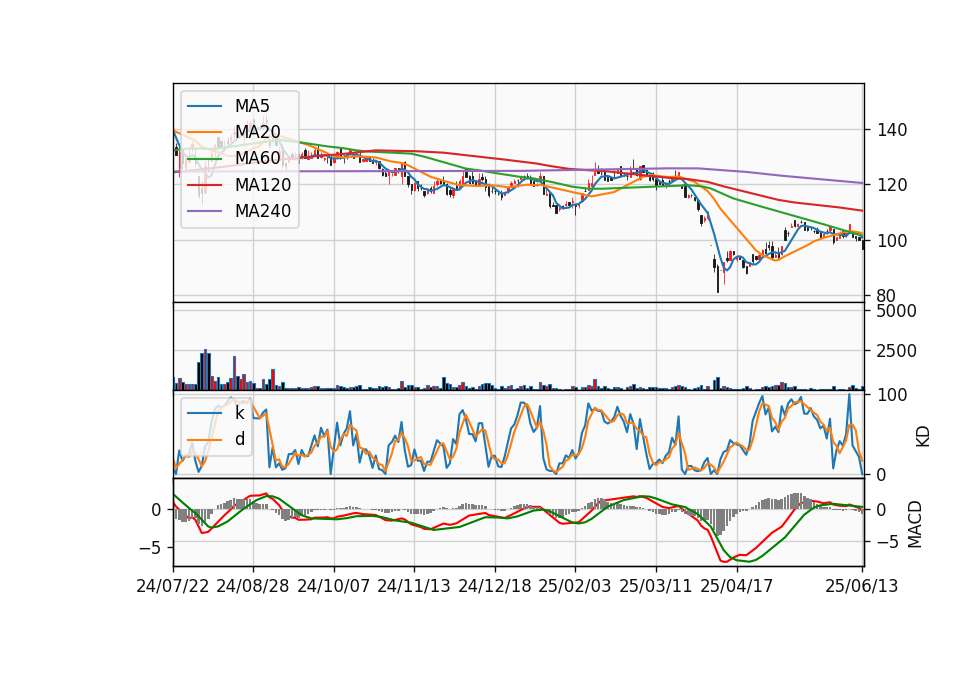Click the orange MA20 legend line sample
The height and width of the screenshot is (690, 960).
click(x=204, y=132)
